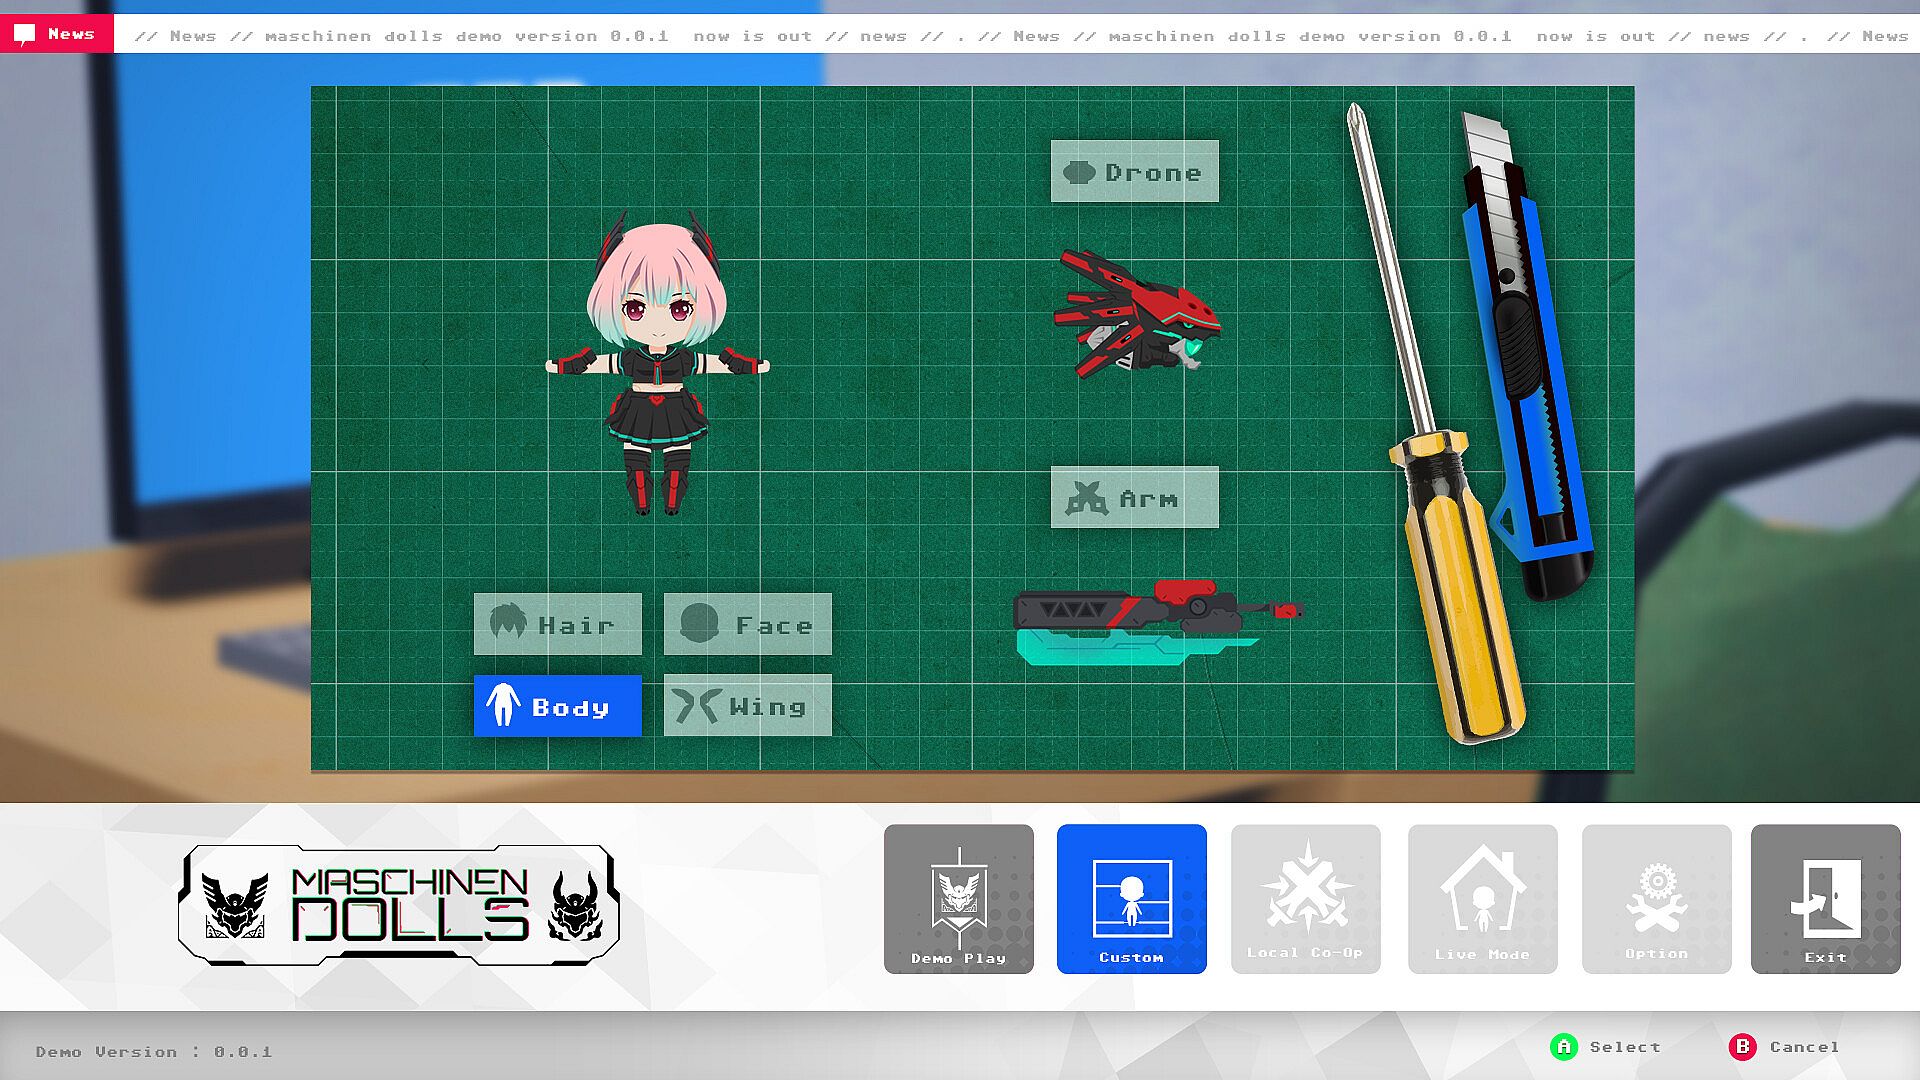Open the Option gear-wrench tile
This screenshot has height=1080, width=1920.
click(1656, 898)
